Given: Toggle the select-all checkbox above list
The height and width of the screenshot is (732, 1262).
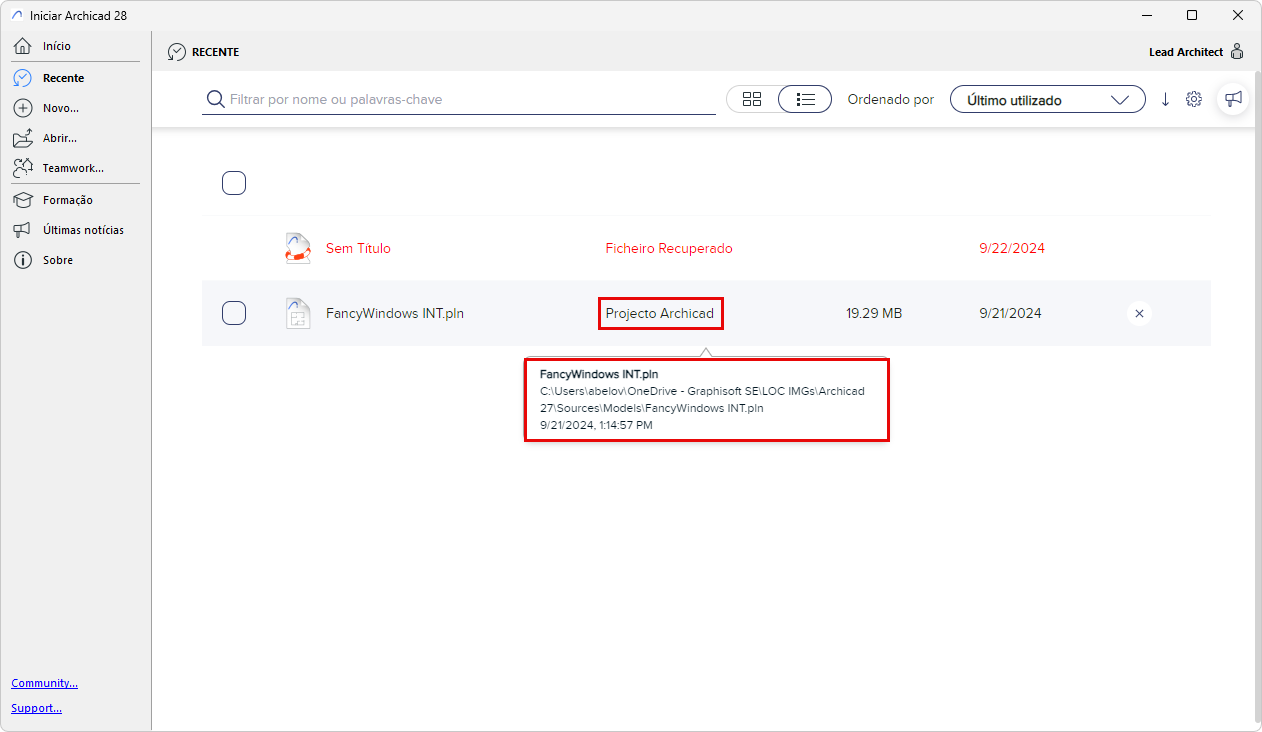Looking at the screenshot, I should [234, 183].
